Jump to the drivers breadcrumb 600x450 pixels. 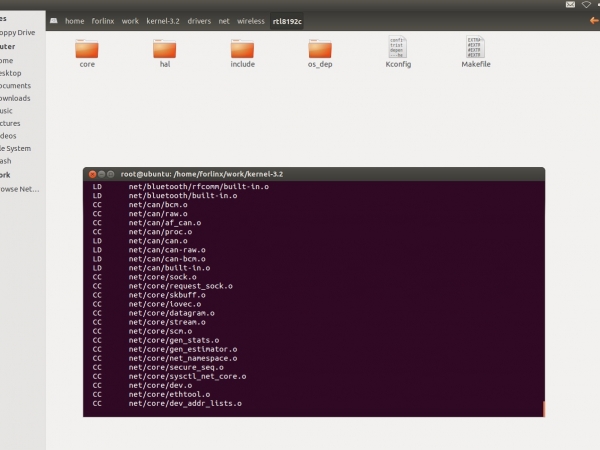pyautogui.click(x=201, y=21)
